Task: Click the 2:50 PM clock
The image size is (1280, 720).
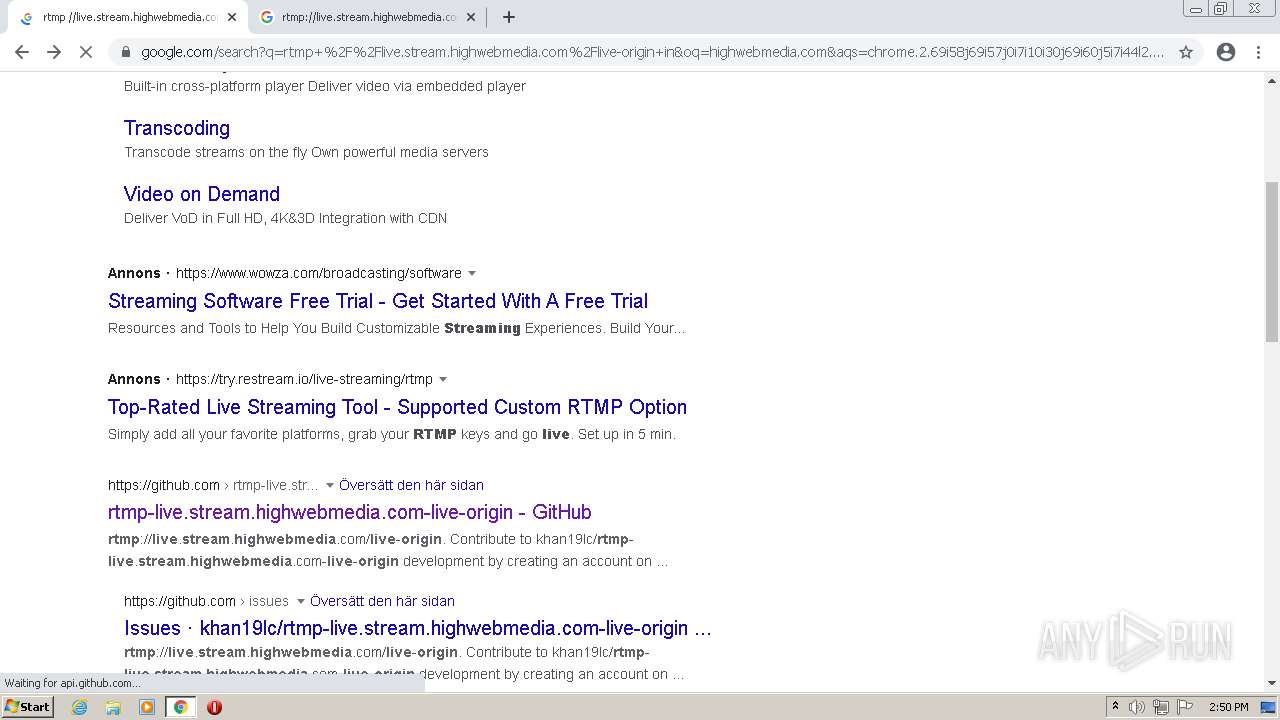Action: 1228,707
